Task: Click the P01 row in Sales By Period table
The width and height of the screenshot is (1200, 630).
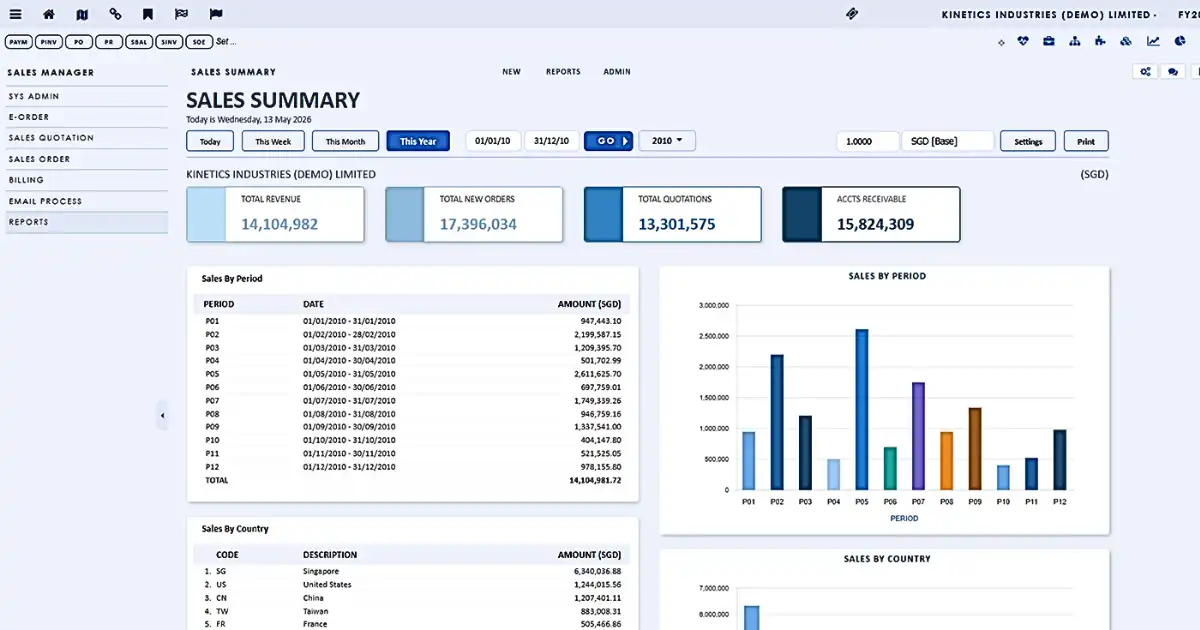Action: 413,321
